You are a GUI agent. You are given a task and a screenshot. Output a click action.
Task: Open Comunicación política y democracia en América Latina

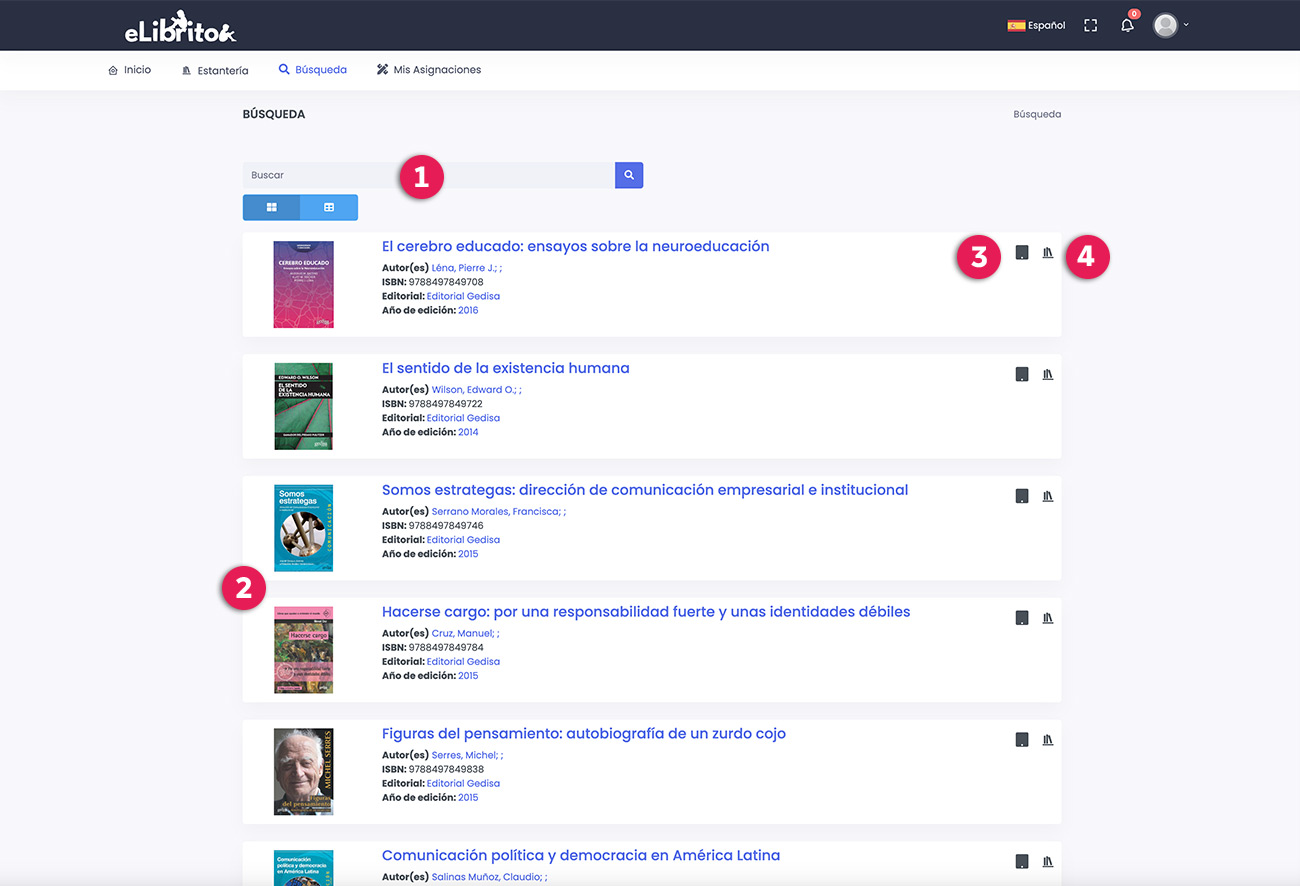[581, 856]
